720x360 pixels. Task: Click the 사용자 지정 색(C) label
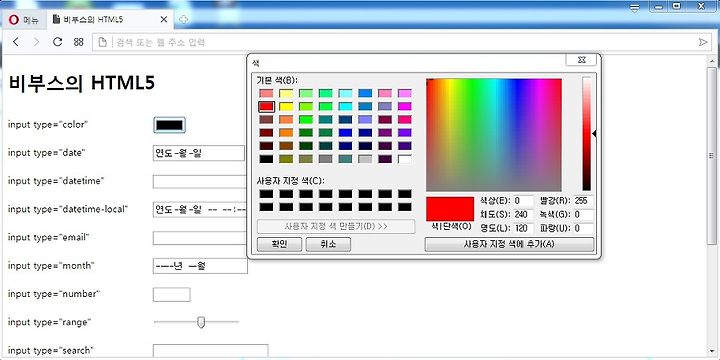(291, 180)
